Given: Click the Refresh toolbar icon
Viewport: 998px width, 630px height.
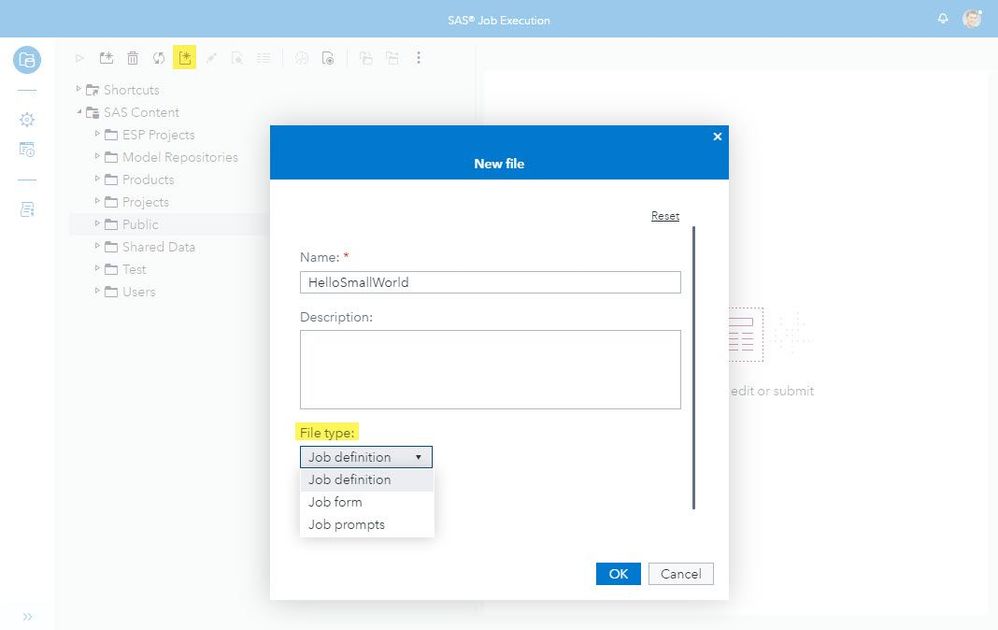Looking at the screenshot, I should pyautogui.click(x=158, y=58).
